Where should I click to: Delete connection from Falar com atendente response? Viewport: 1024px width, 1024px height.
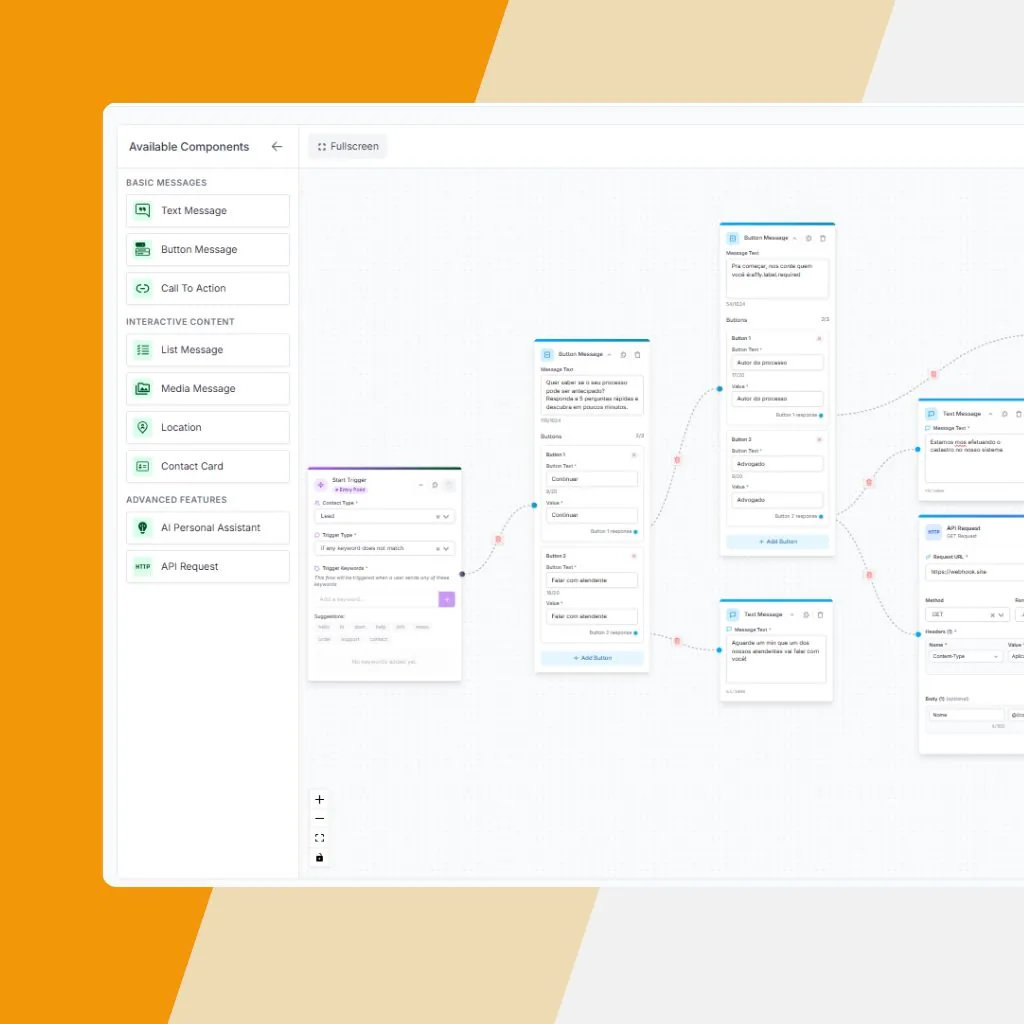[677, 641]
